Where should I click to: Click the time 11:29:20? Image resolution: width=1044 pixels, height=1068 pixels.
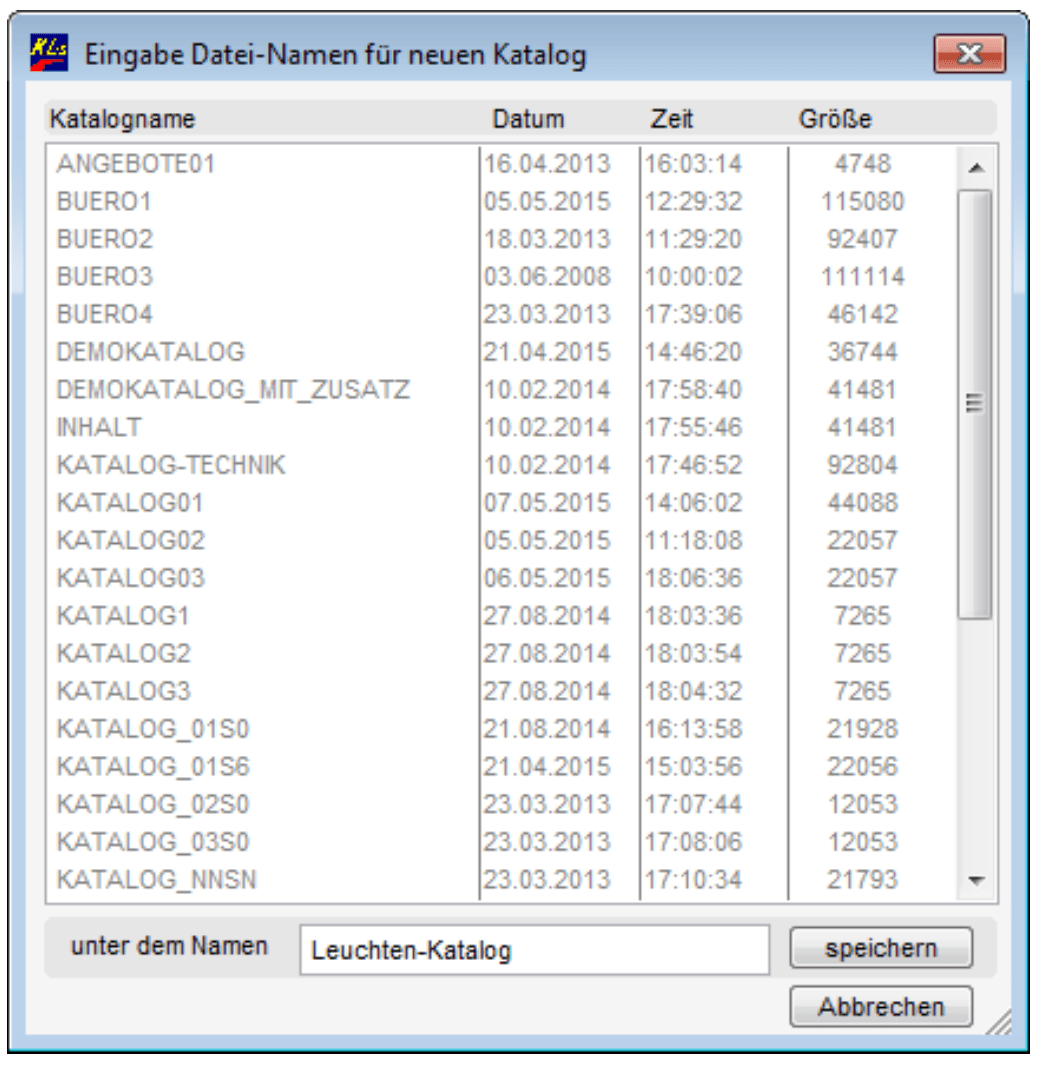pyautogui.click(x=693, y=239)
